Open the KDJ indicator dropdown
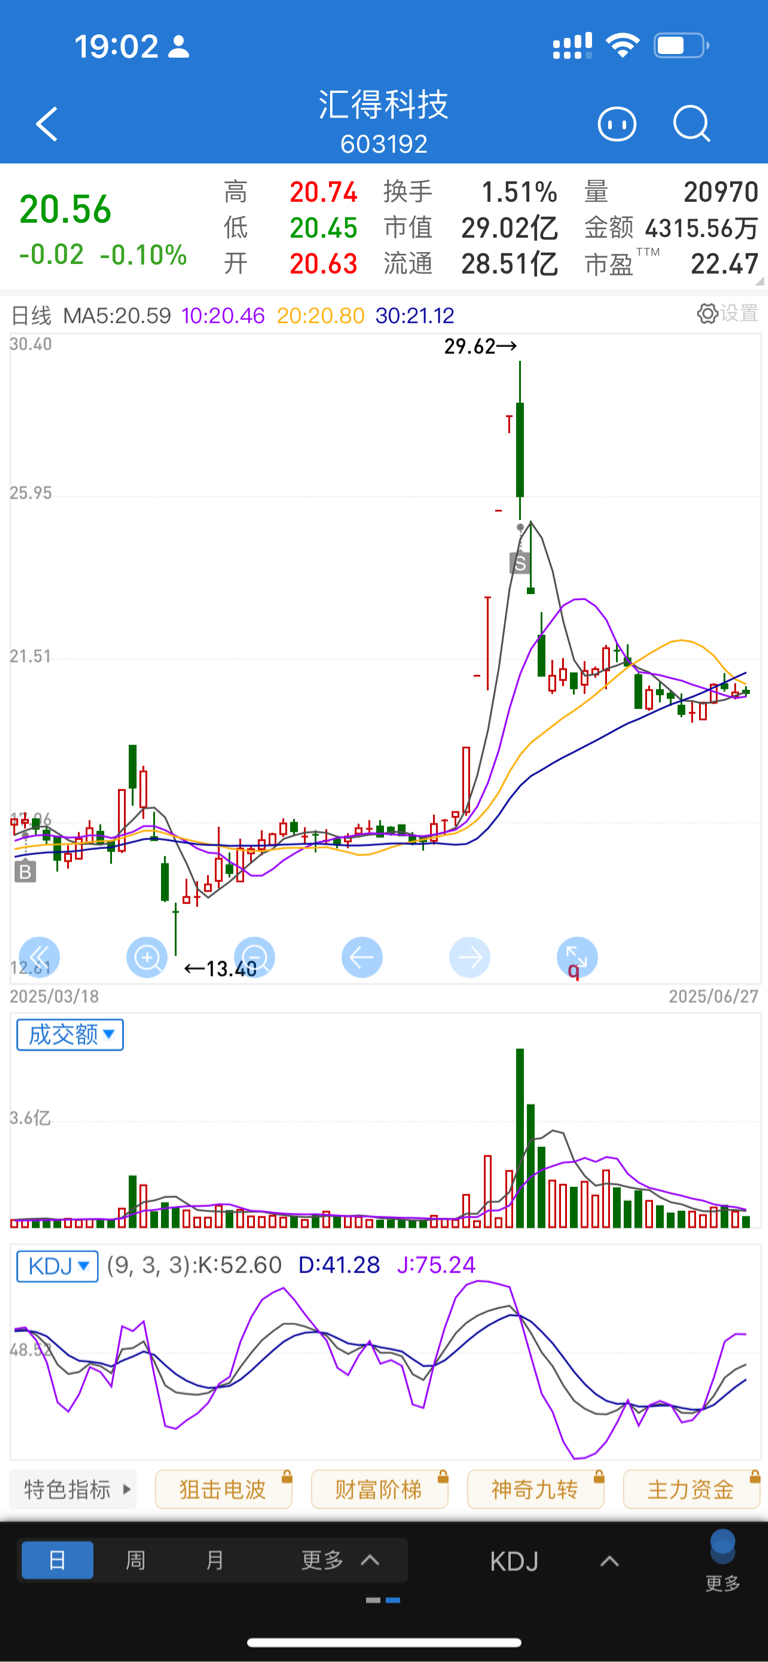The image size is (768, 1662). click(57, 1266)
